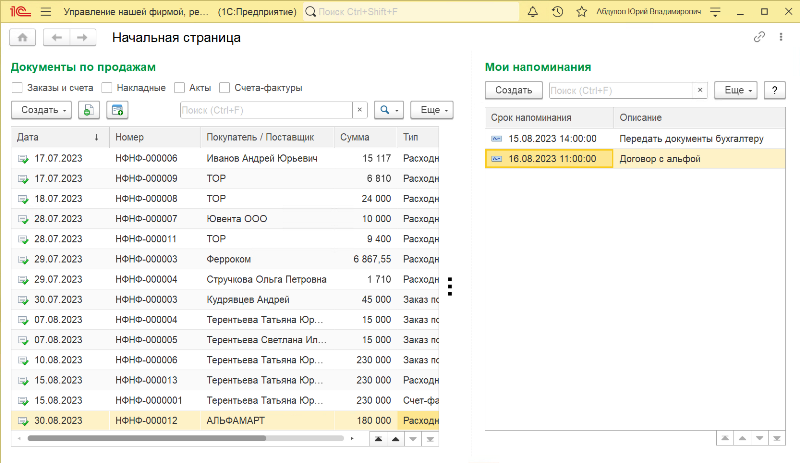Open the Еще menu in reminders

[x=736, y=90]
